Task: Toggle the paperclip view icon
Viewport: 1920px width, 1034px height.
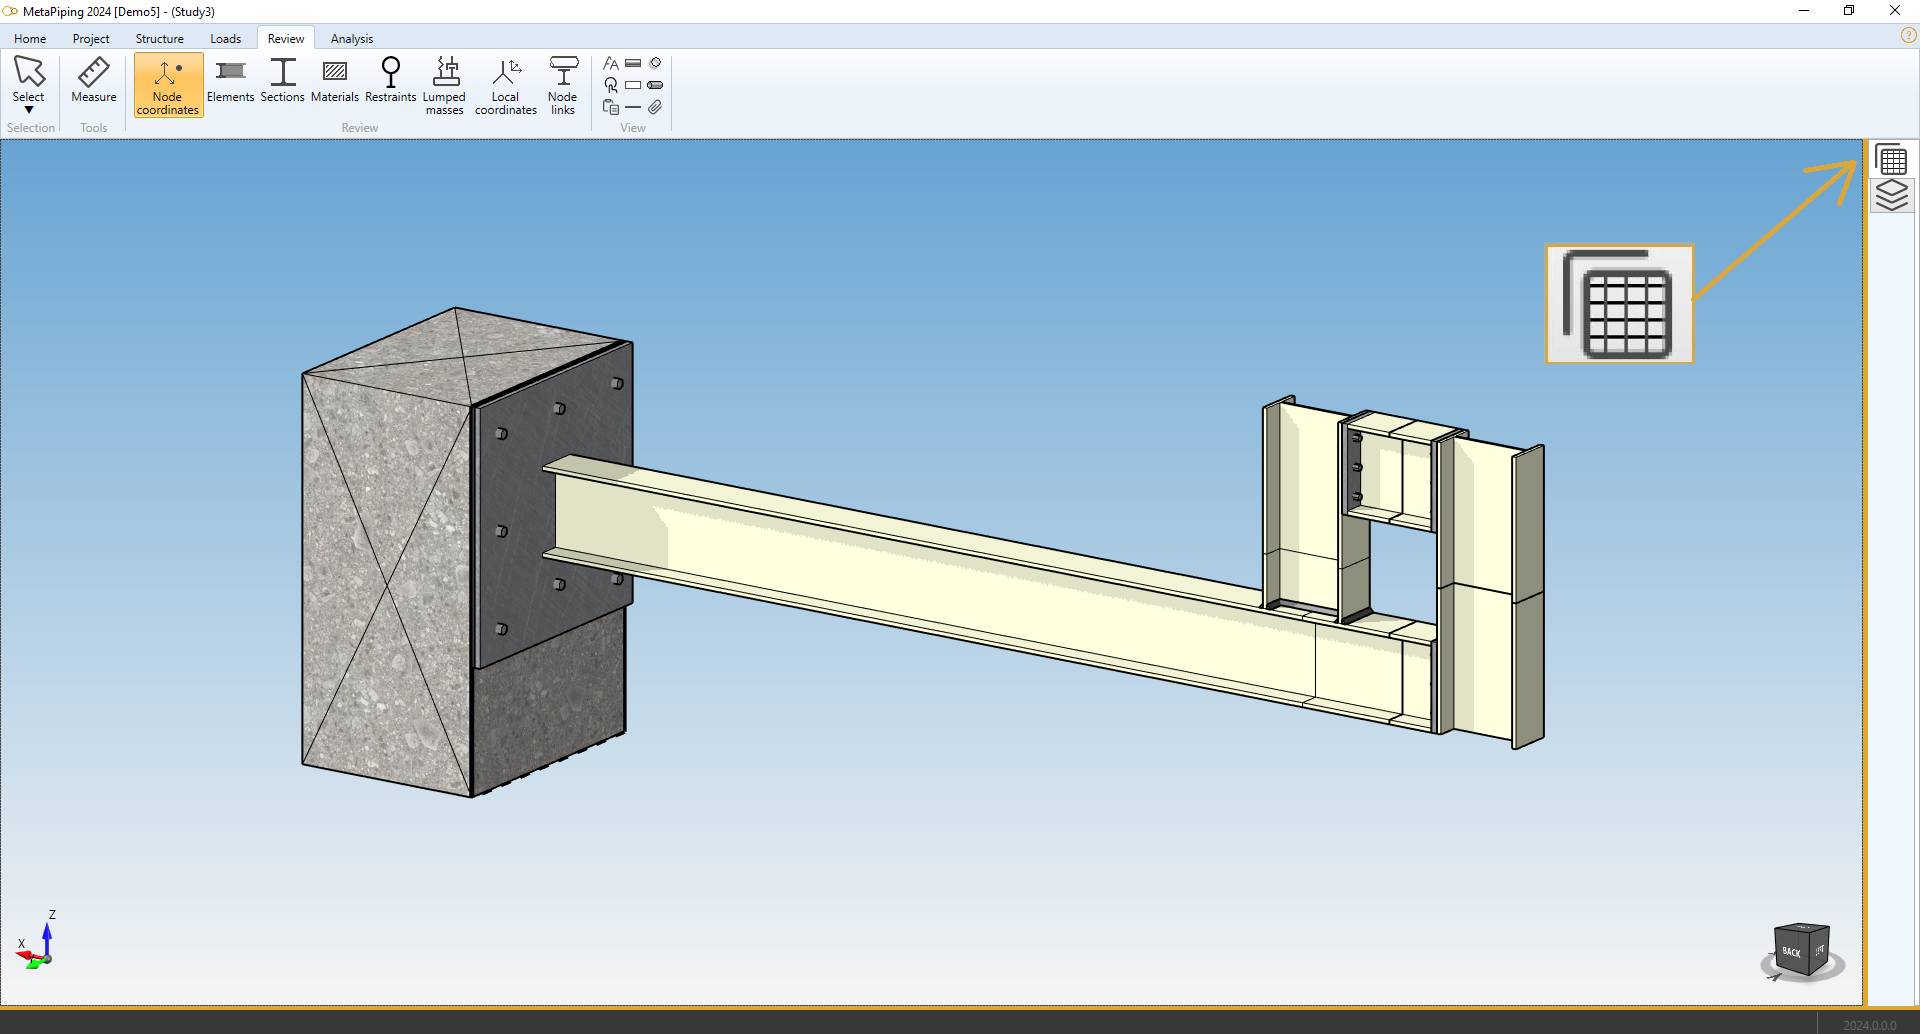Action: point(655,107)
